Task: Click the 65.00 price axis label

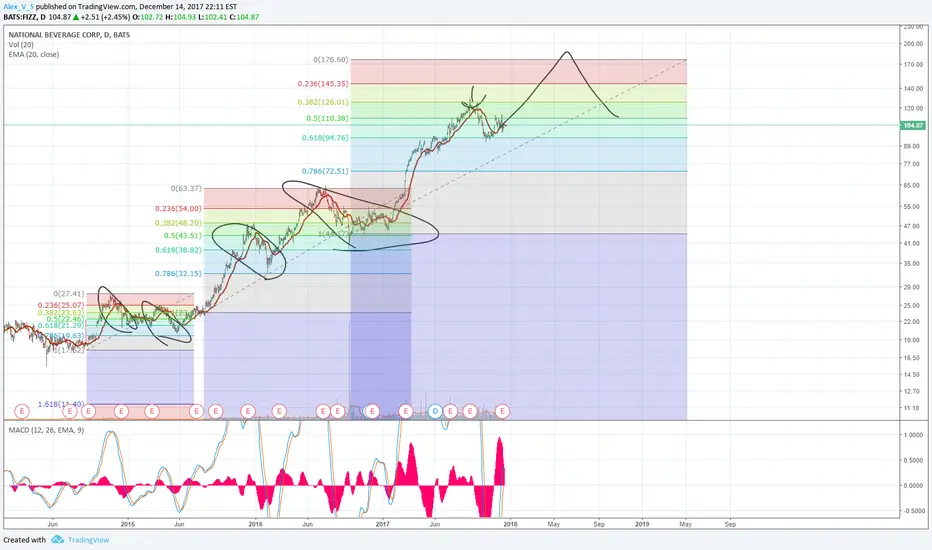Action: point(911,186)
